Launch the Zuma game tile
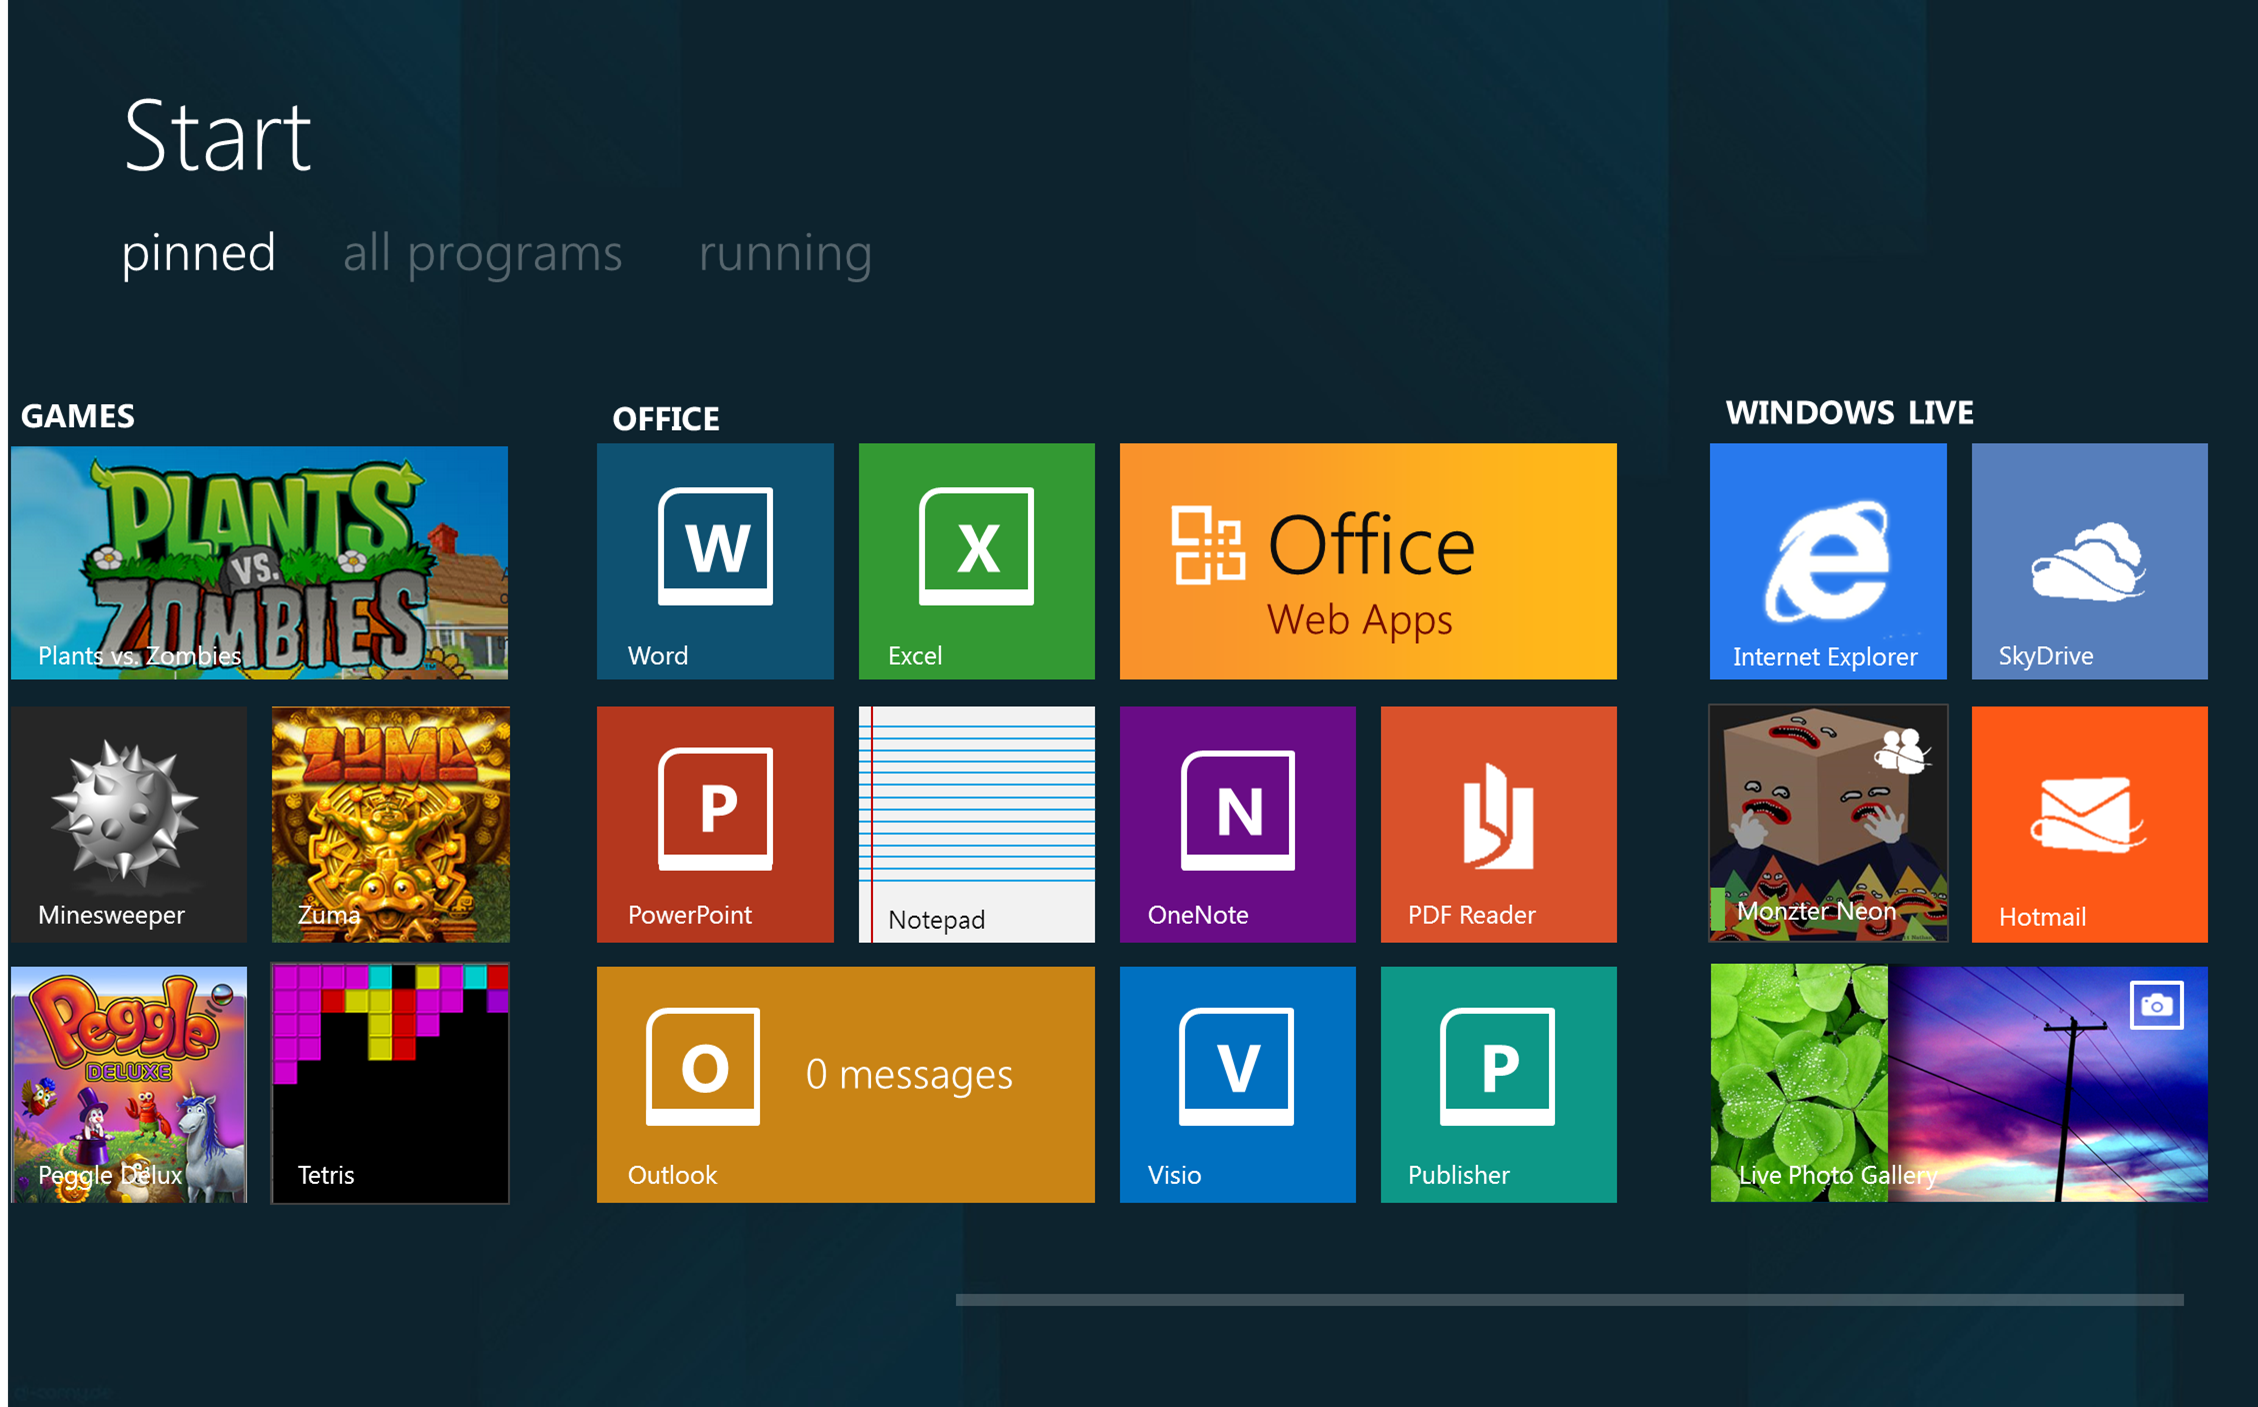The height and width of the screenshot is (1407, 2258). click(391, 824)
